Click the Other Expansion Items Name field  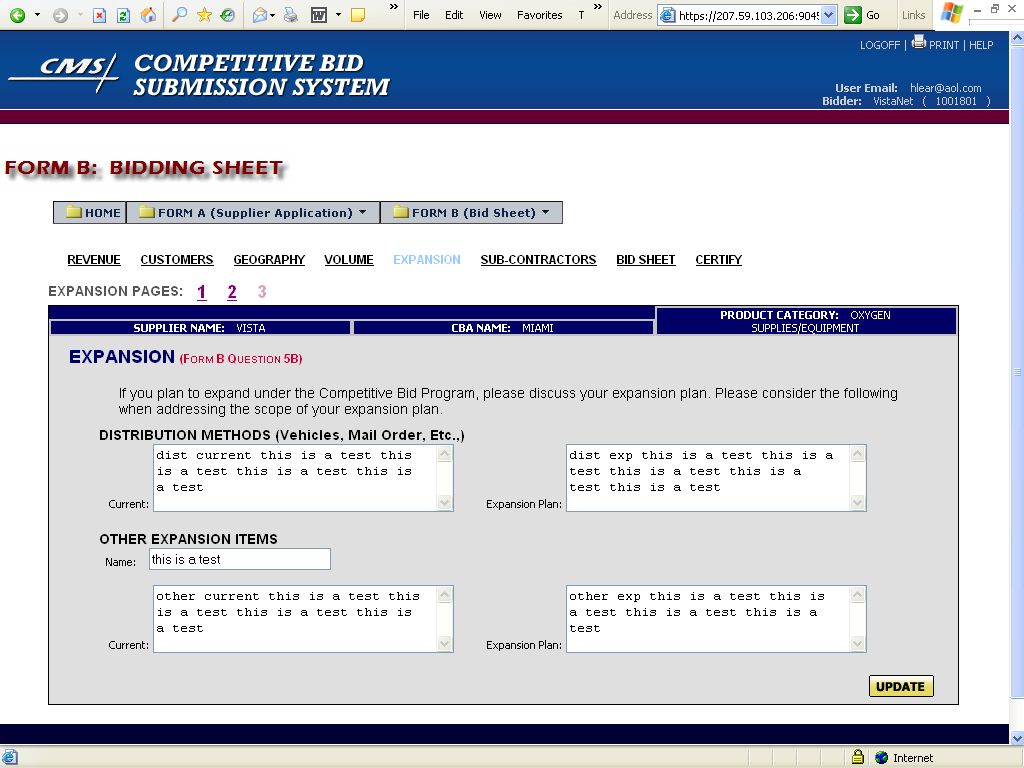240,559
